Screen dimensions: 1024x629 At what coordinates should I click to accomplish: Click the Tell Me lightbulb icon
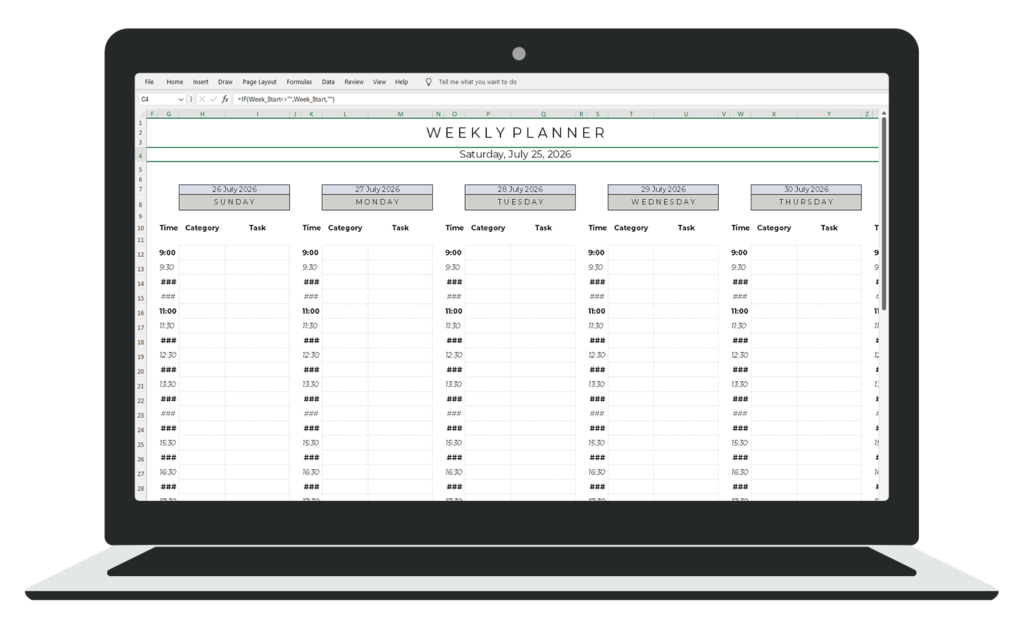pyautogui.click(x=428, y=82)
